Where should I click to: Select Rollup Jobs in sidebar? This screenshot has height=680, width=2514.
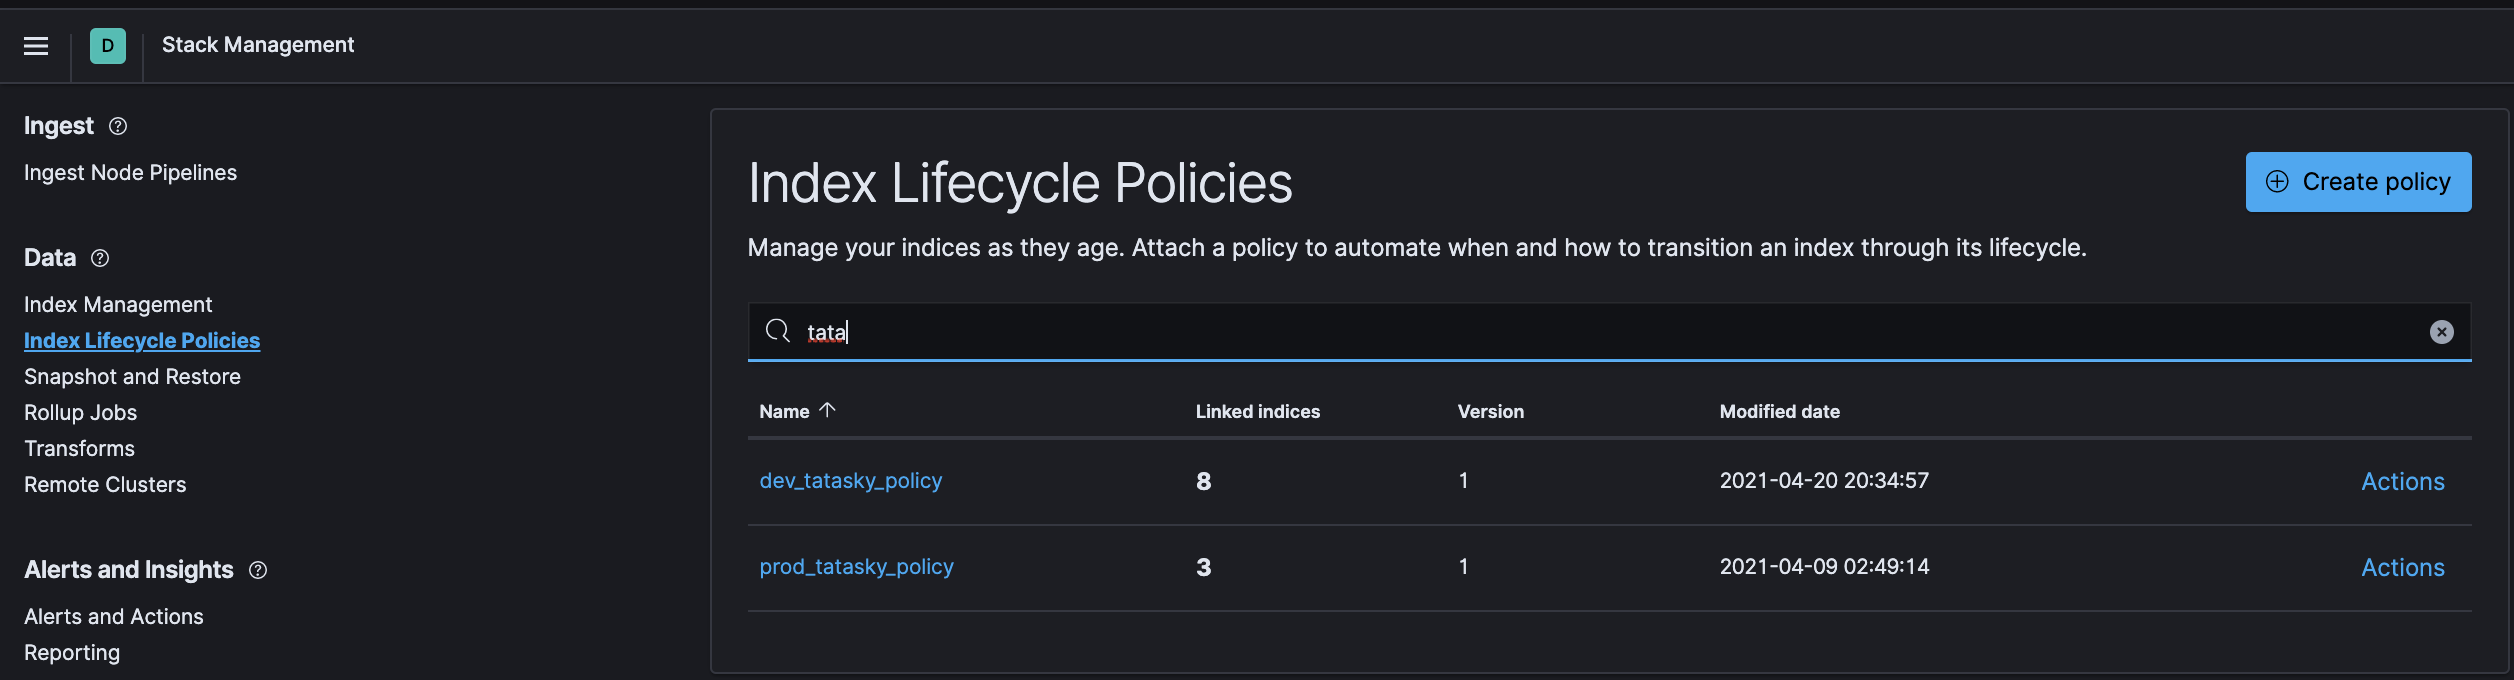coord(80,413)
